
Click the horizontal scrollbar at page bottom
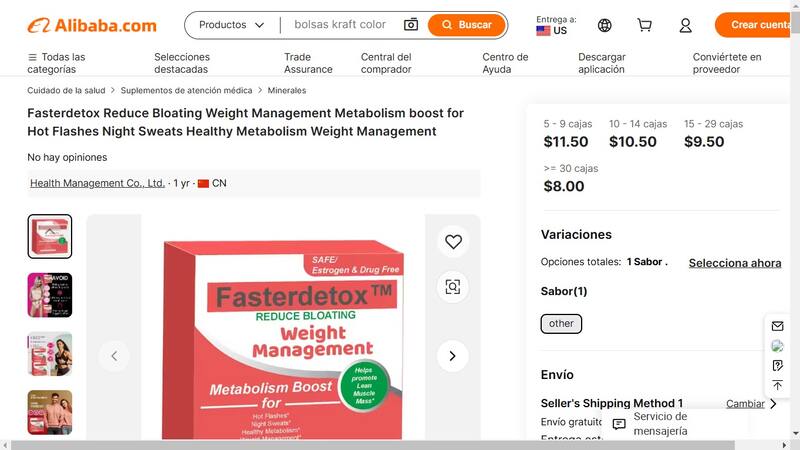pos(372,445)
